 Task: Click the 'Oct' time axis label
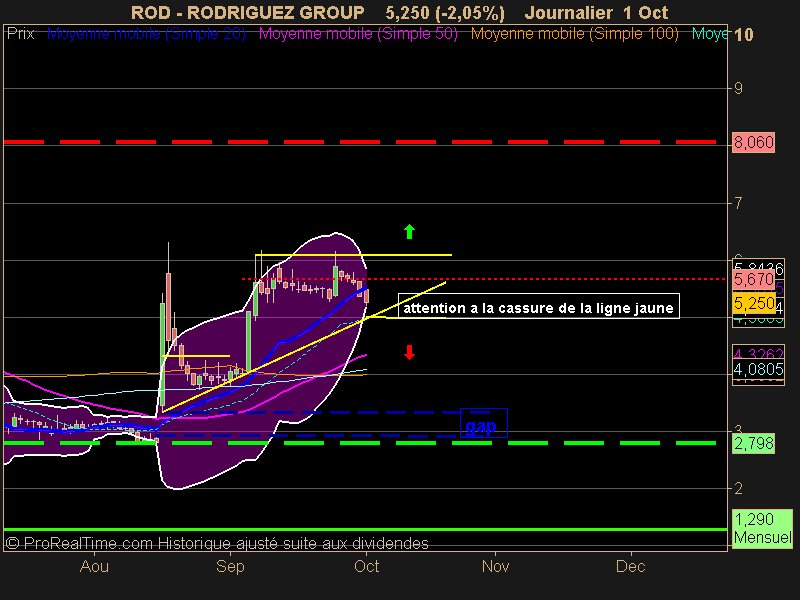[x=366, y=566]
